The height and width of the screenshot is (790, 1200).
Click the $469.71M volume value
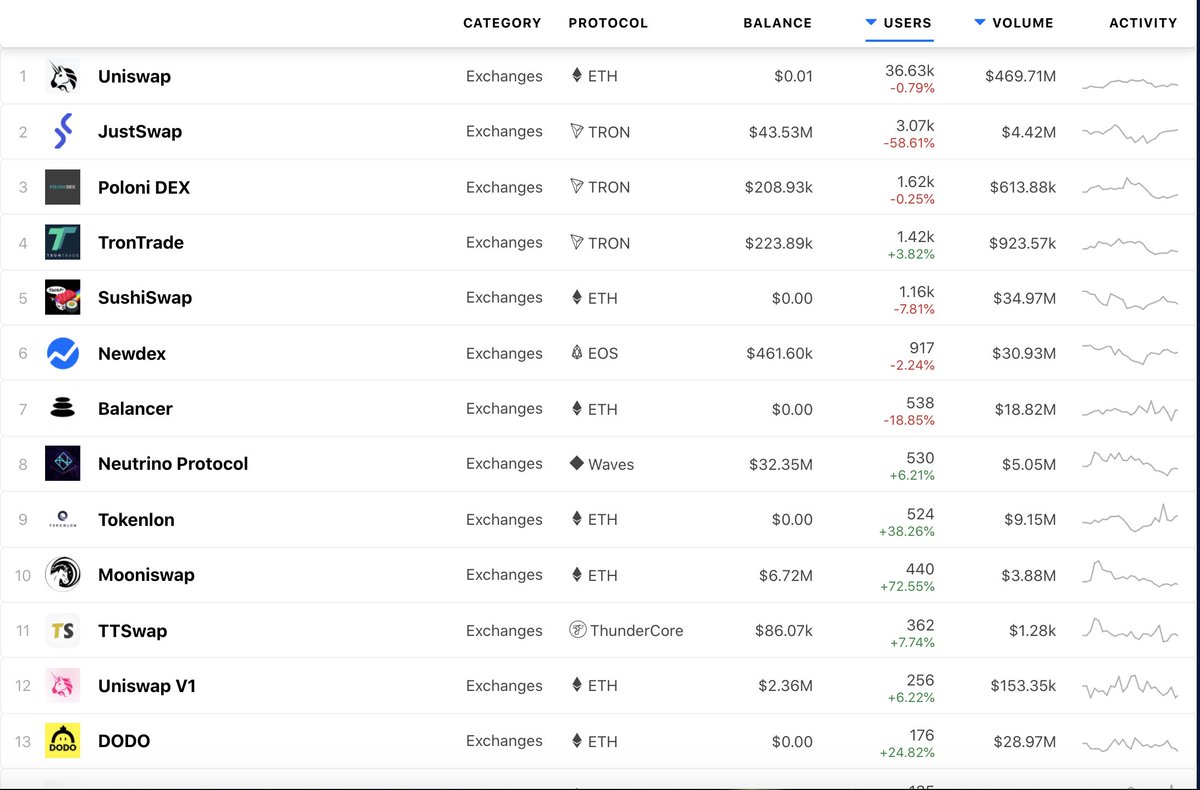(x=1020, y=76)
